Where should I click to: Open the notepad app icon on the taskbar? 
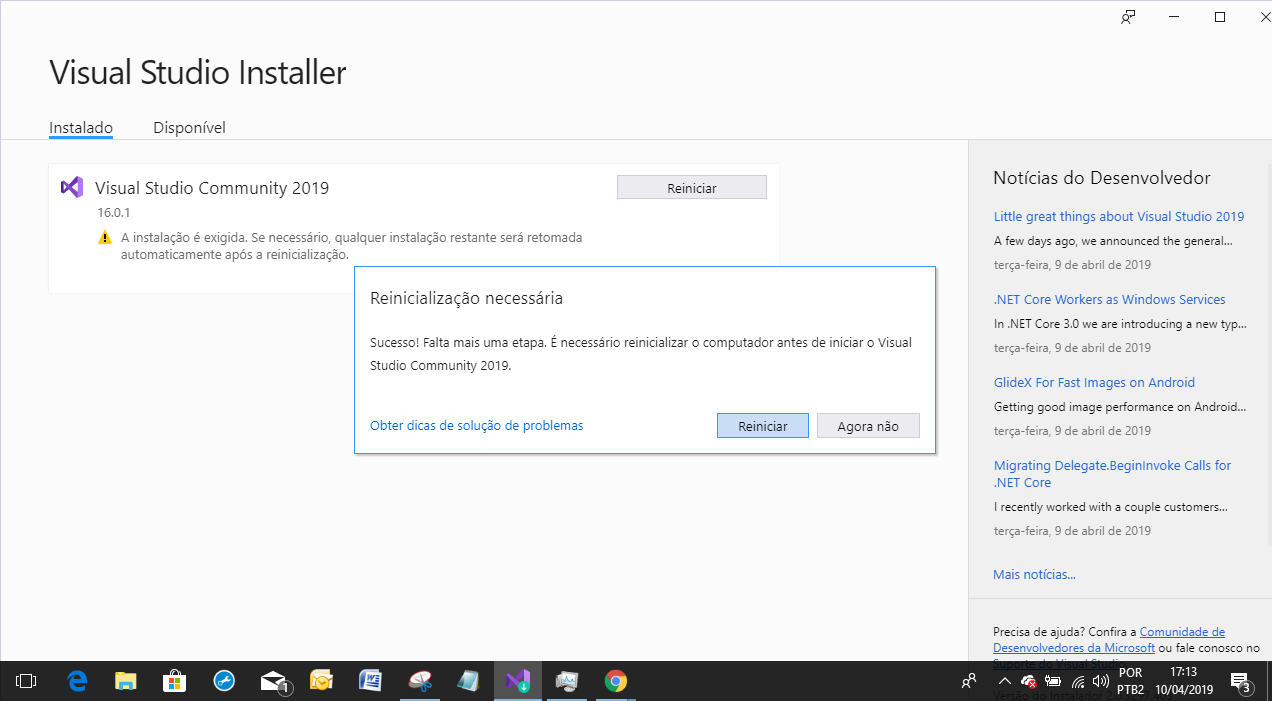coord(468,681)
